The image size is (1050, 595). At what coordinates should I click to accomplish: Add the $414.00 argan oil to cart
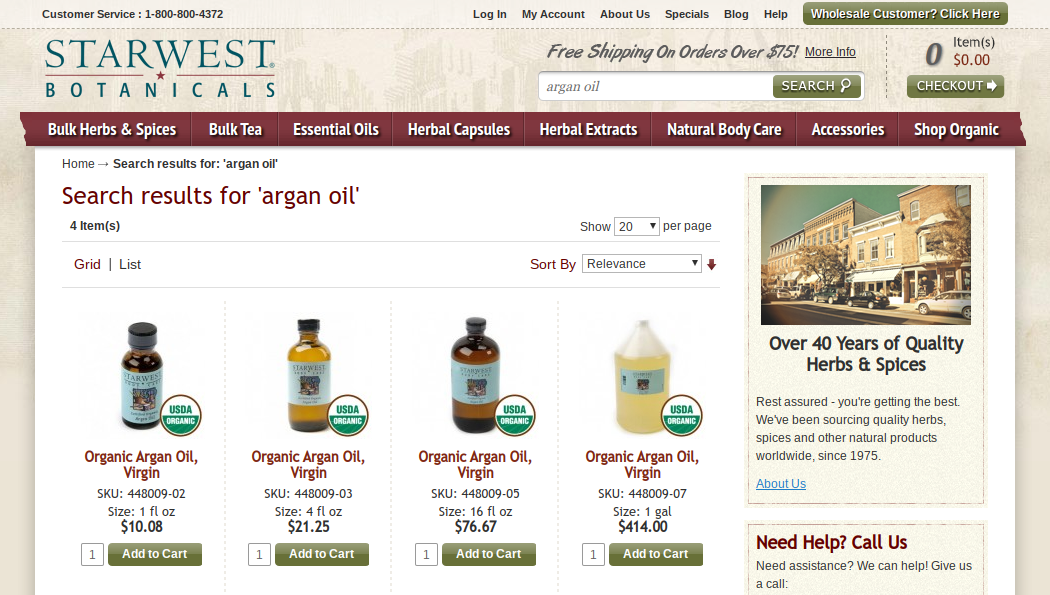pos(656,554)
